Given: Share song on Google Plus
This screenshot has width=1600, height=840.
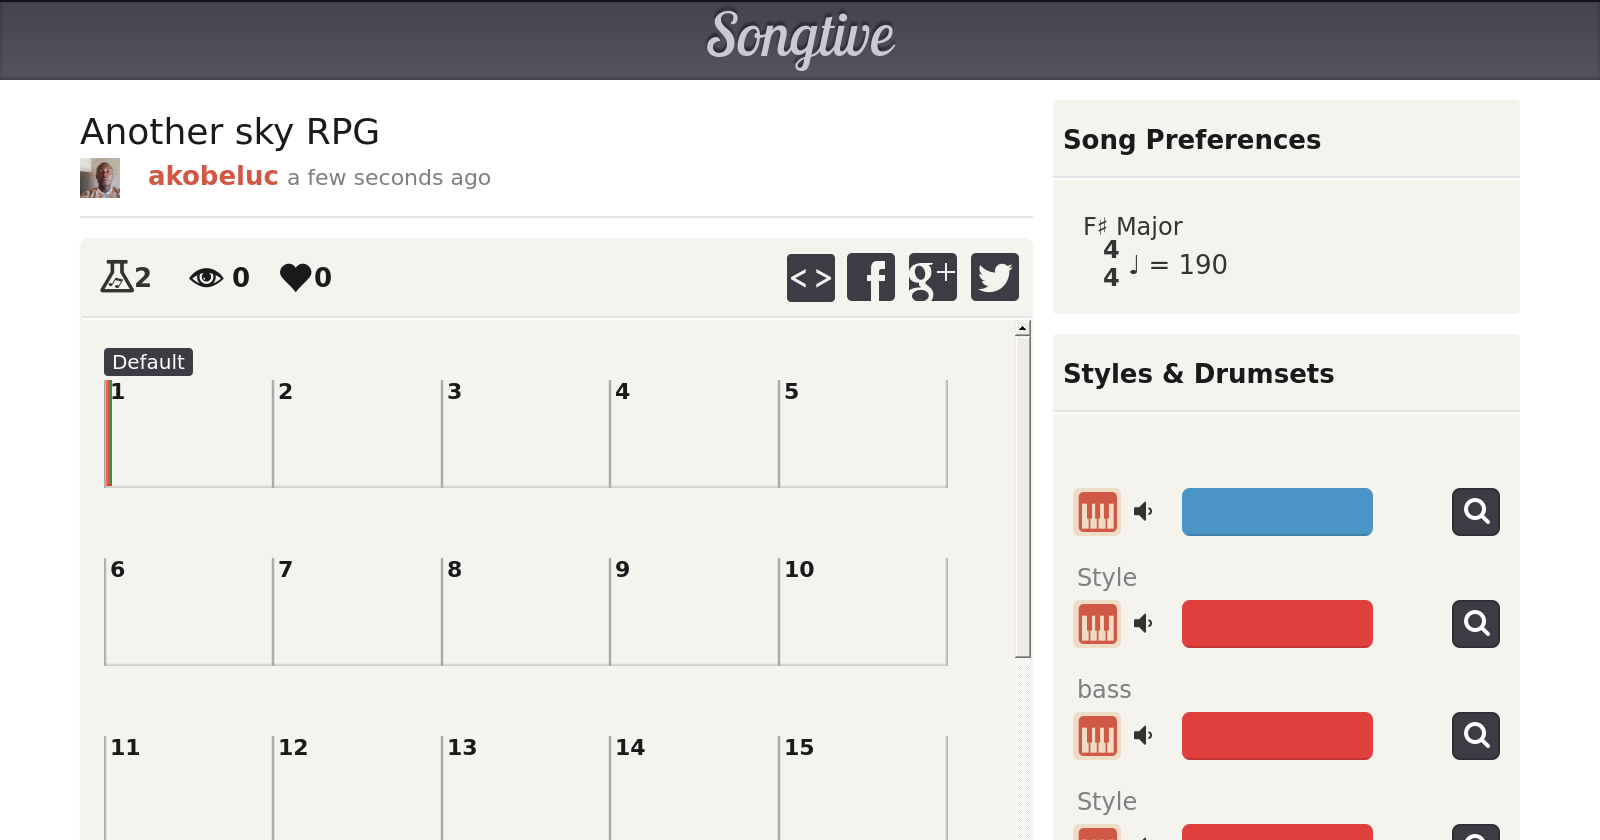Looking at the screenshot, I should 932,278.
